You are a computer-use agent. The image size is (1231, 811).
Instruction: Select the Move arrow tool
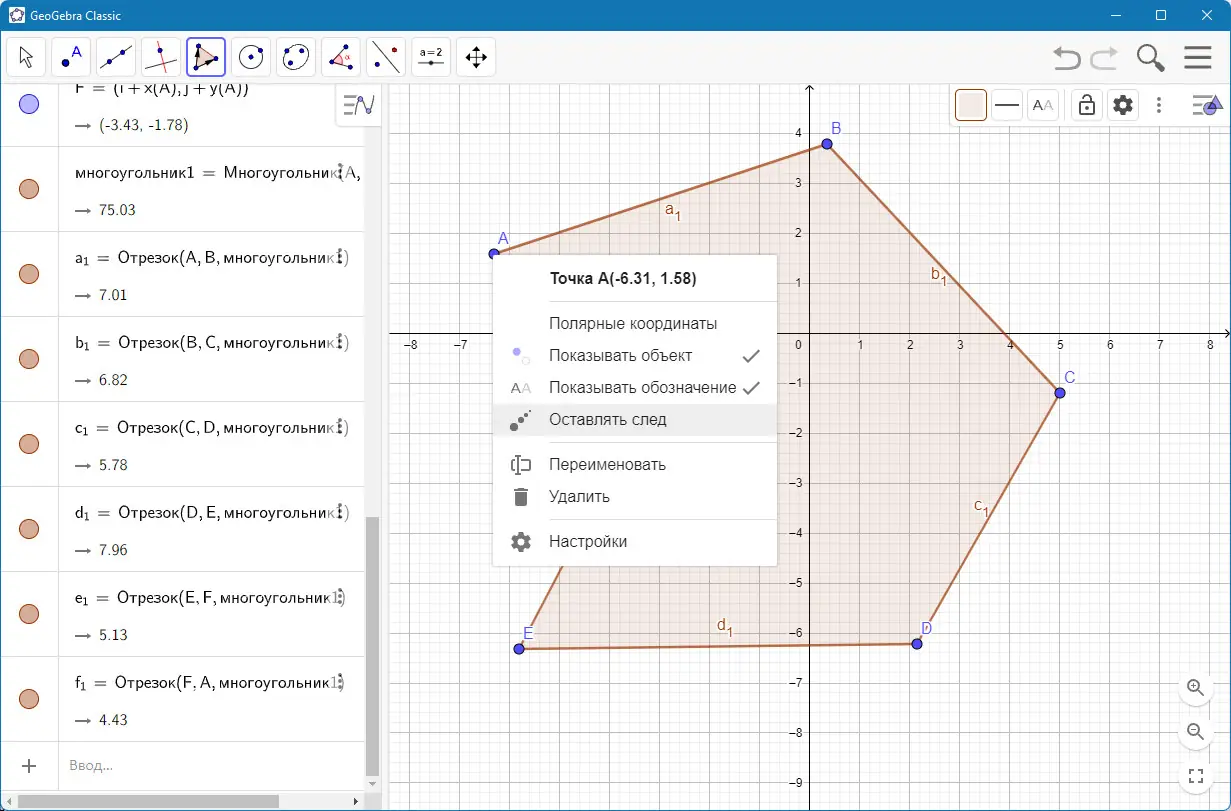26,58
